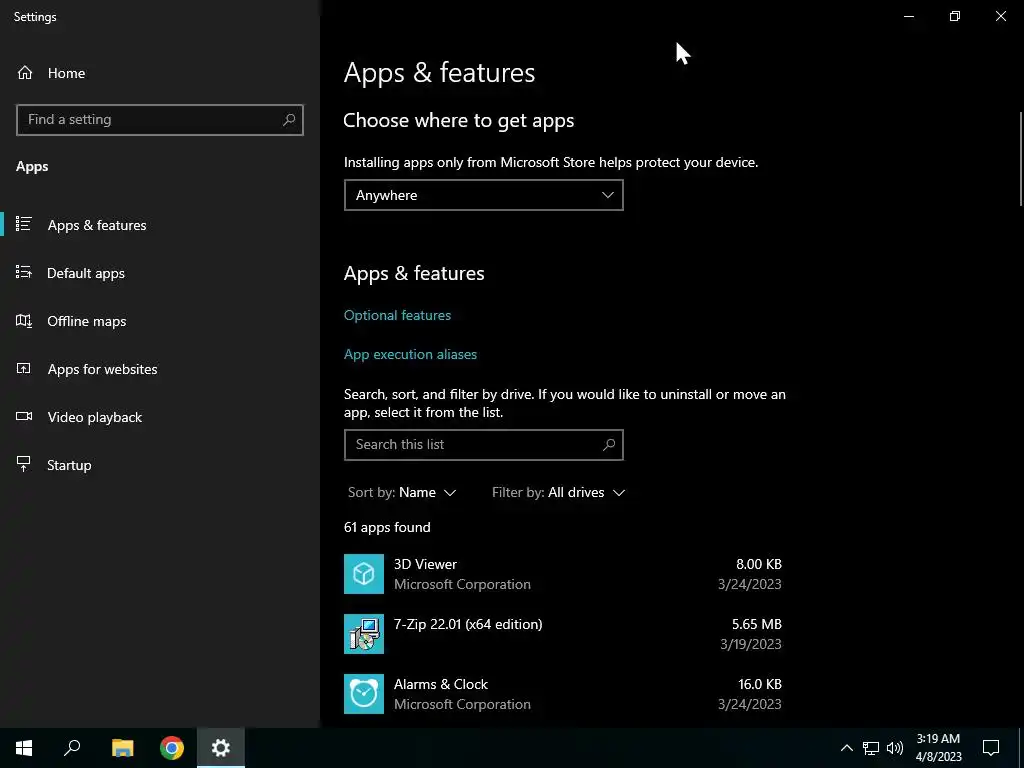Open the Filter by All drives dropdown
The width and height of the screenshot is (1024, 768).
point(558,492)
